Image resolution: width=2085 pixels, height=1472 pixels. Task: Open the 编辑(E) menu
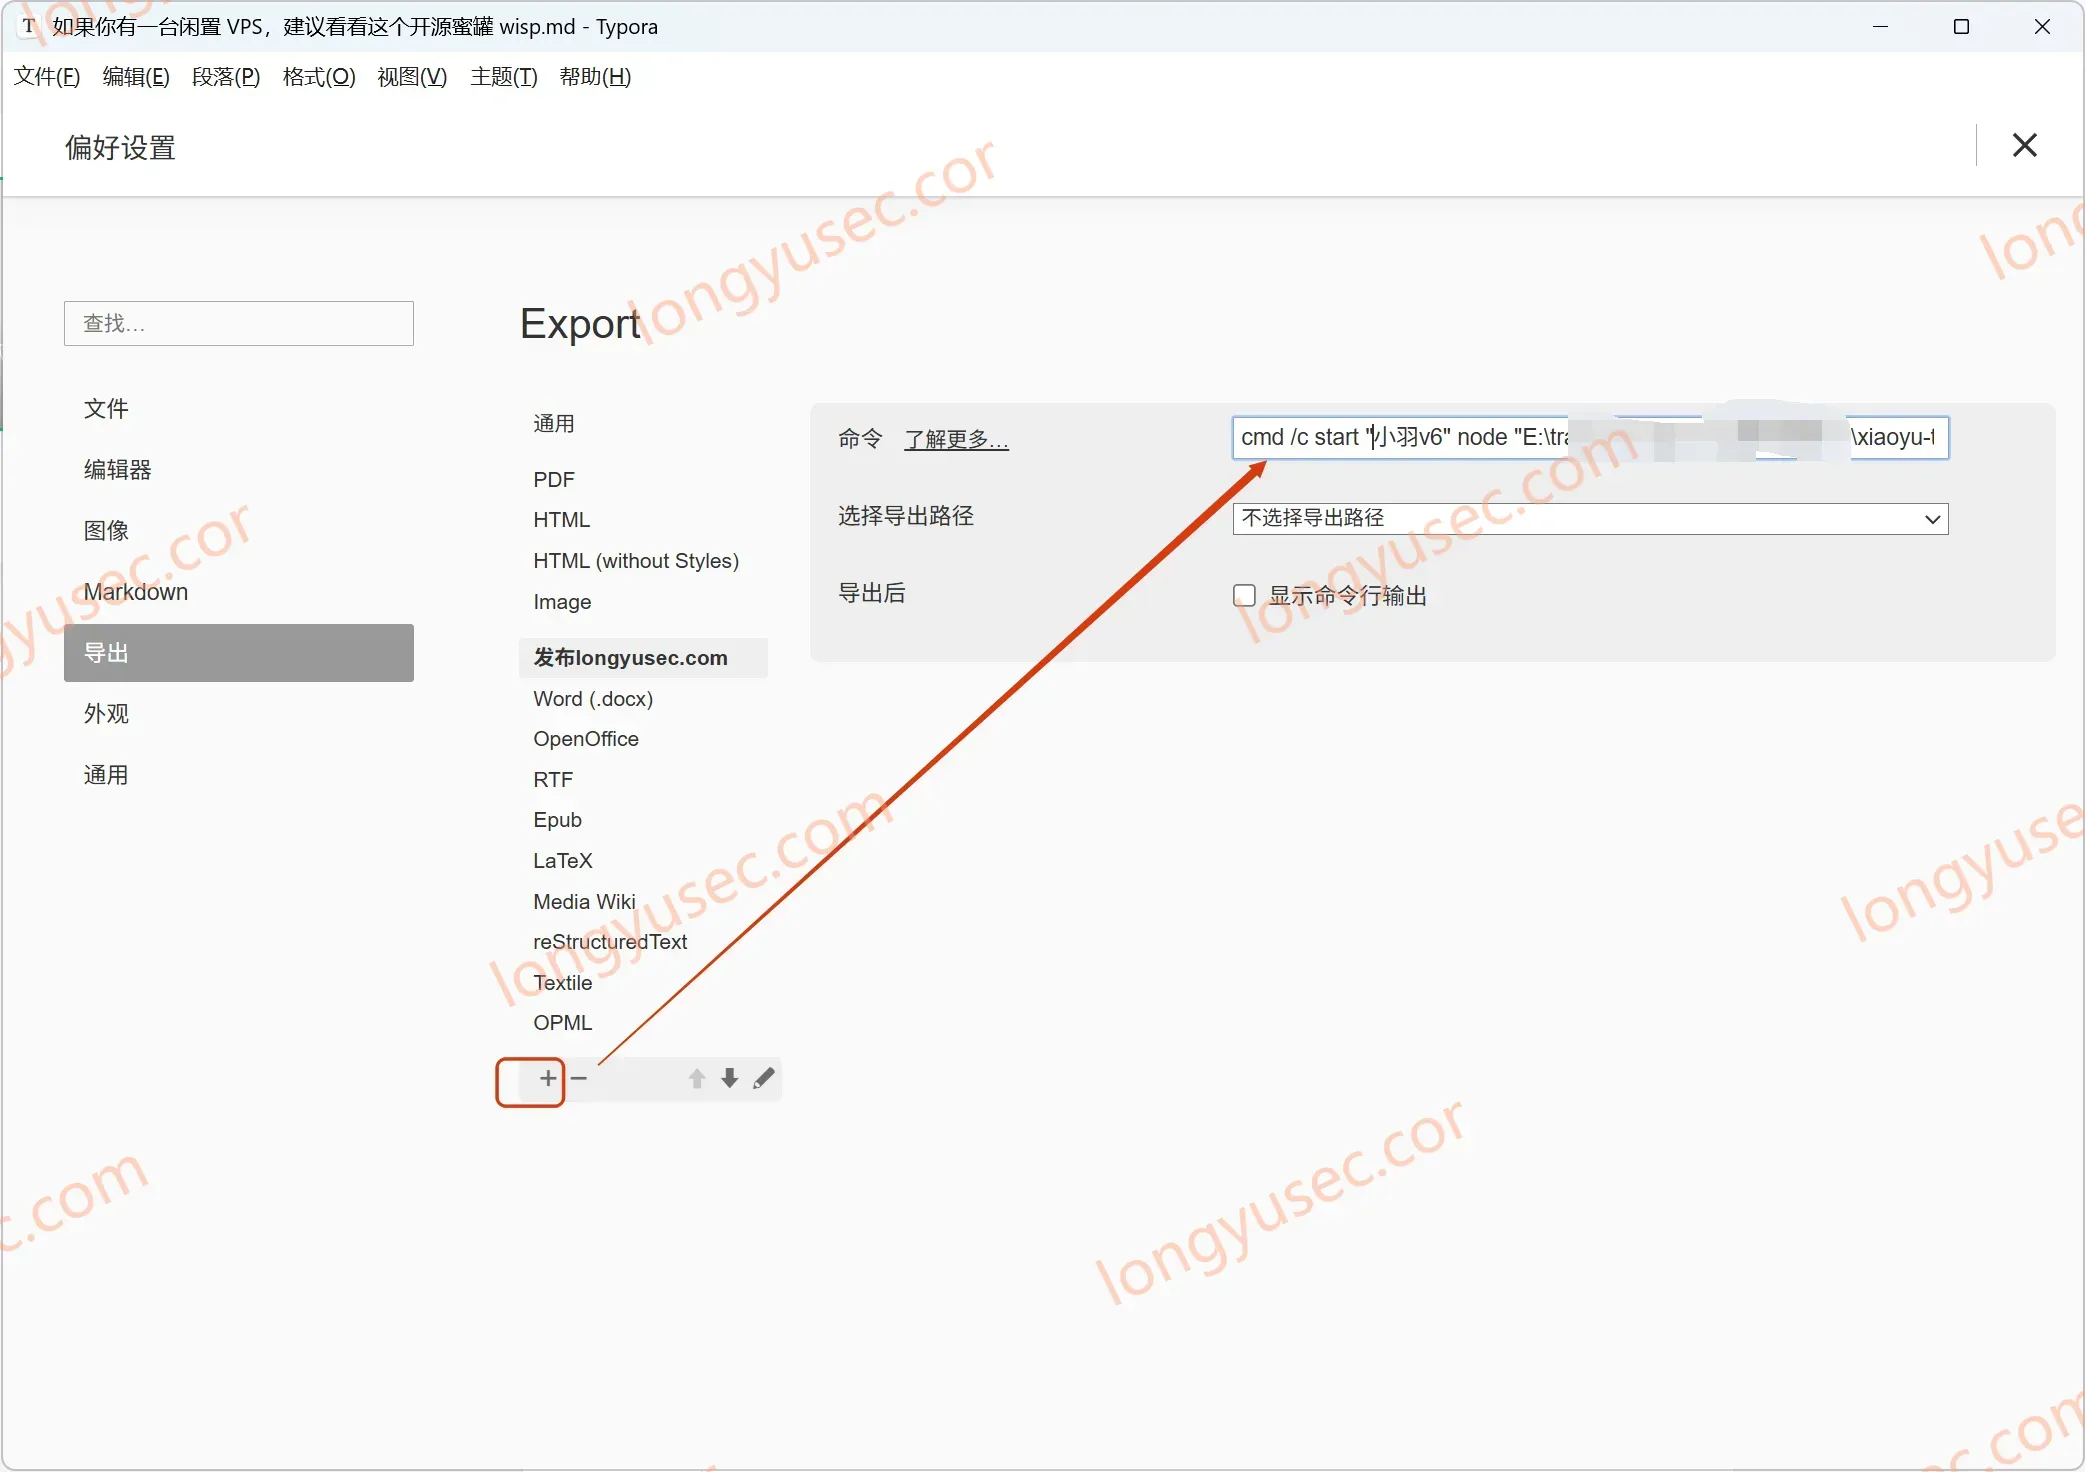pyautogui.click(x=136, y=77)
